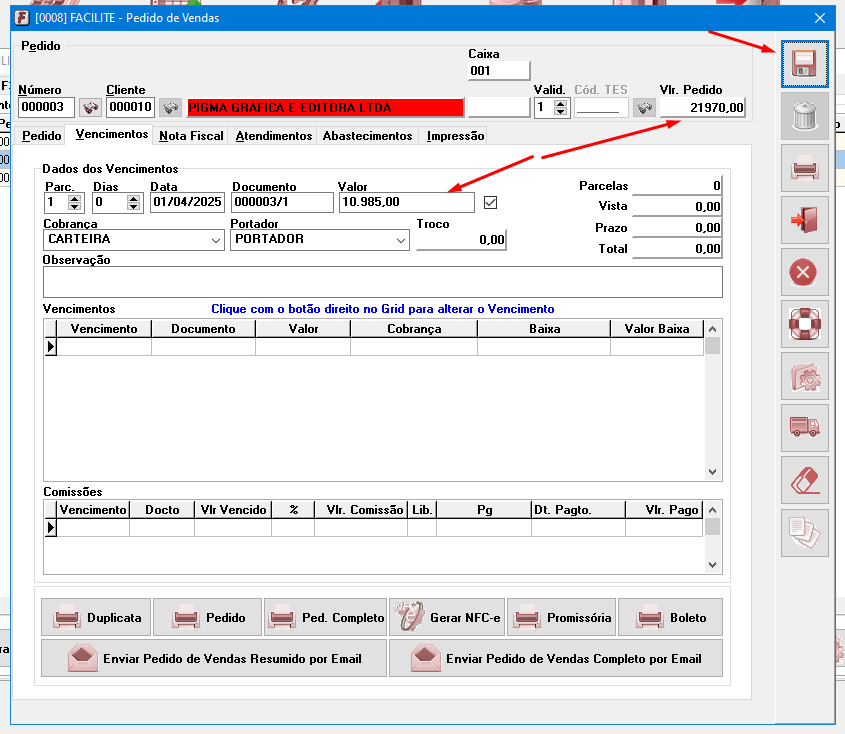Print Promissória note
This screenshot has height=734, width=845.
tap(561, 617)
